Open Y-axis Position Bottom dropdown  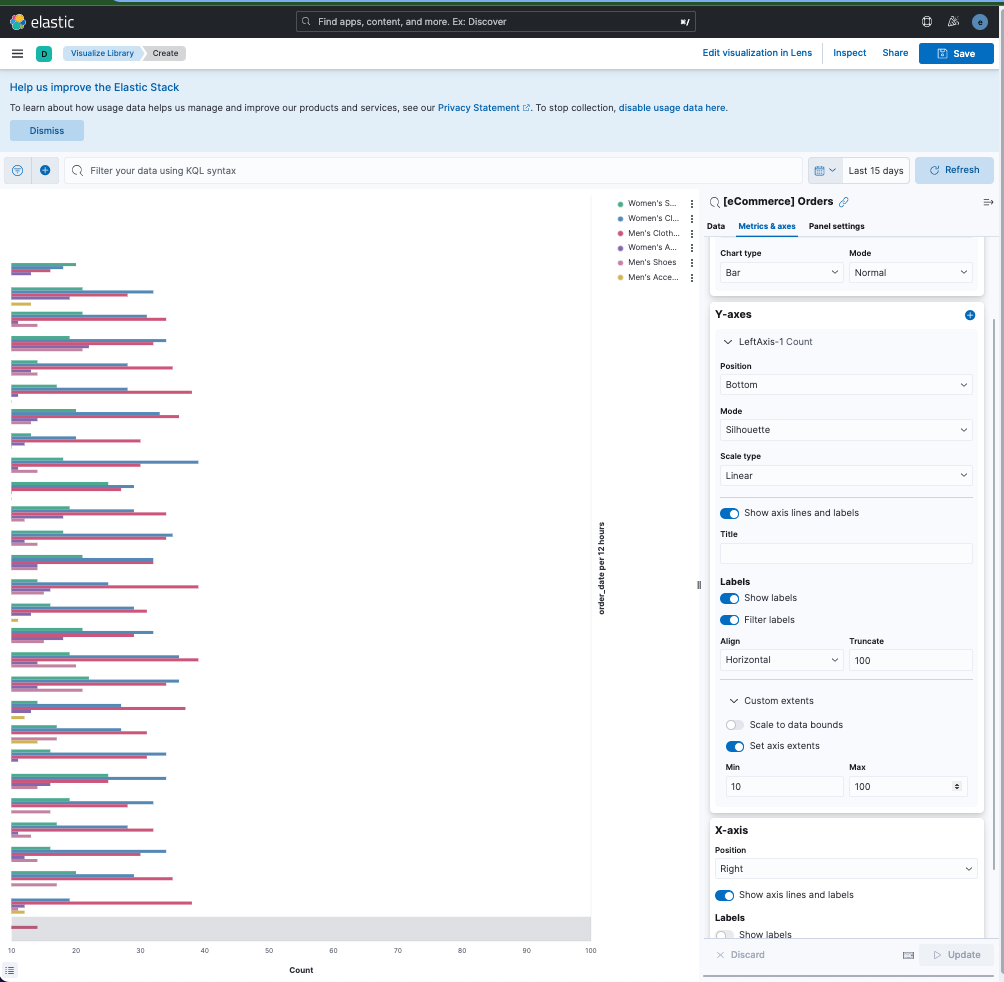[846, 385]
